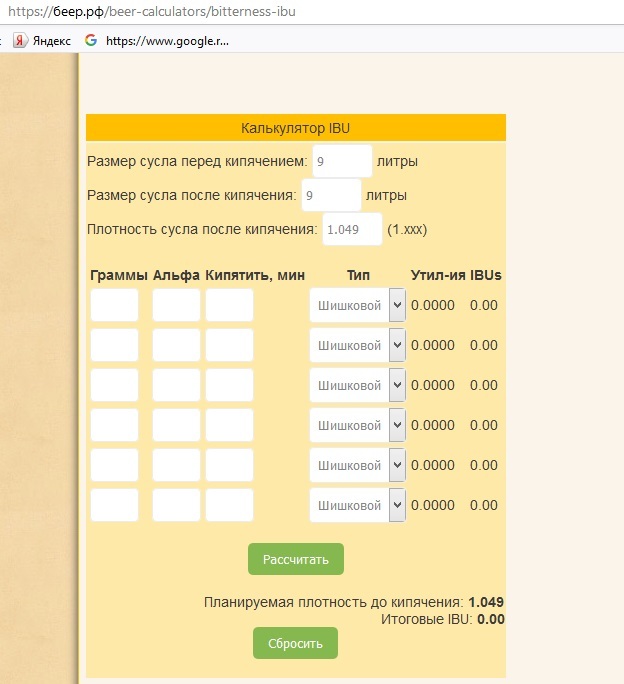Click the Yandex bookmark icon
The width and height of the screenshot is (624, 684).
(x=19, y=41)
